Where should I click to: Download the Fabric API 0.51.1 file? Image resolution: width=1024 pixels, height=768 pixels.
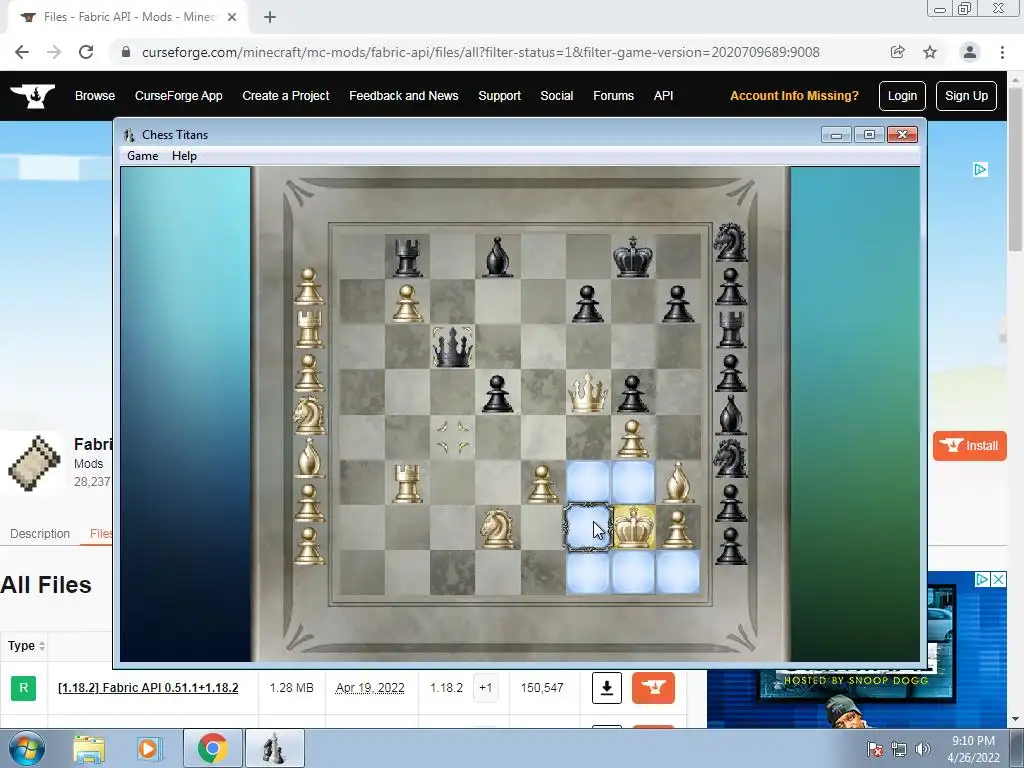coord(607,688)
